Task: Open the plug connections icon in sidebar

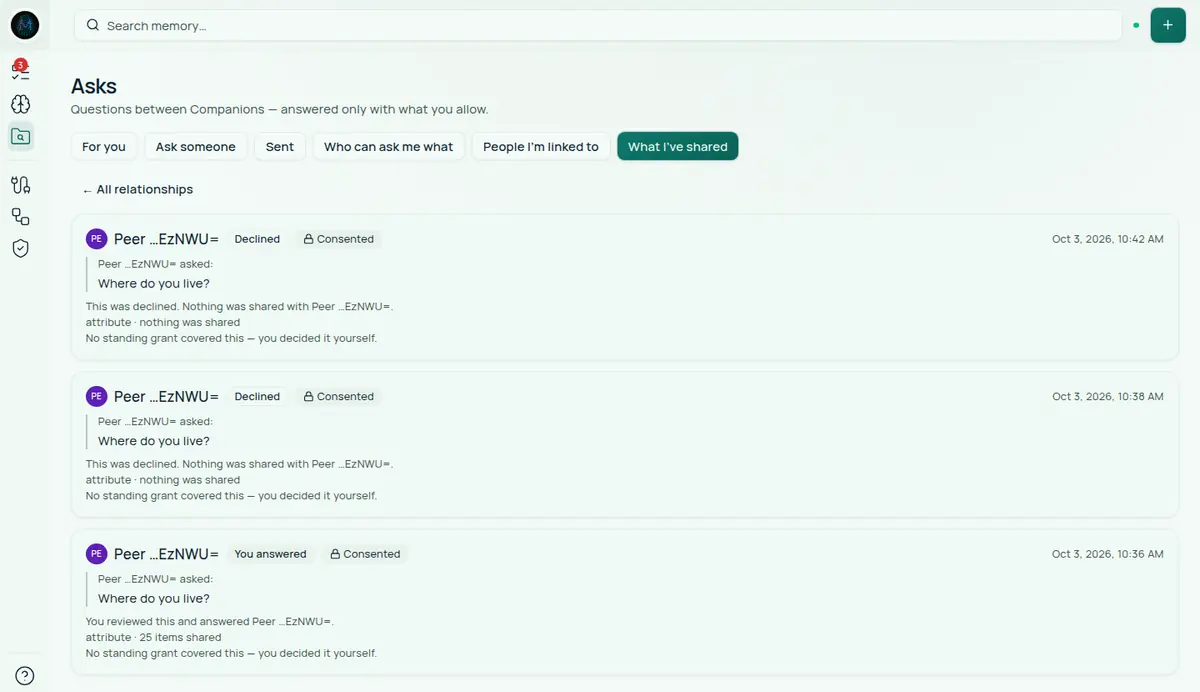Action: click(x=20, y=184)
